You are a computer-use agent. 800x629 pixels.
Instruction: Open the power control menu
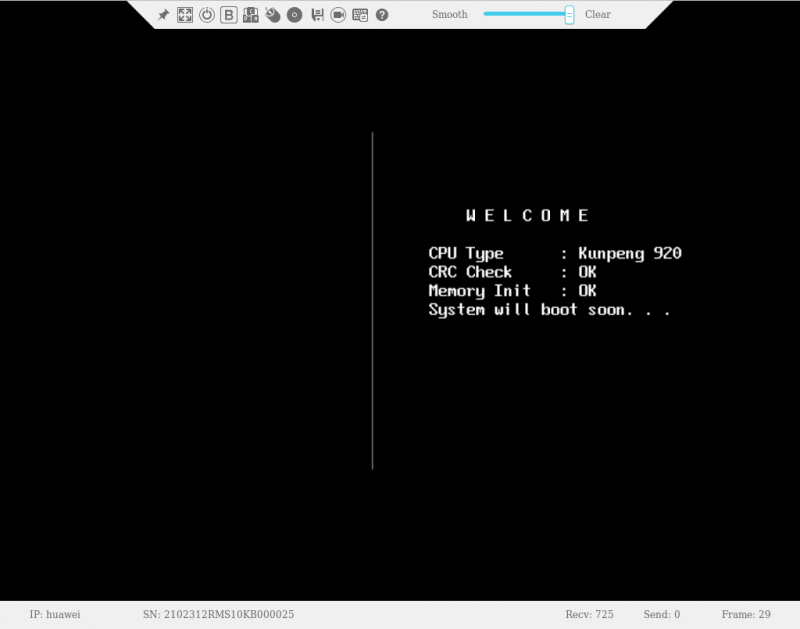[207, 15]
